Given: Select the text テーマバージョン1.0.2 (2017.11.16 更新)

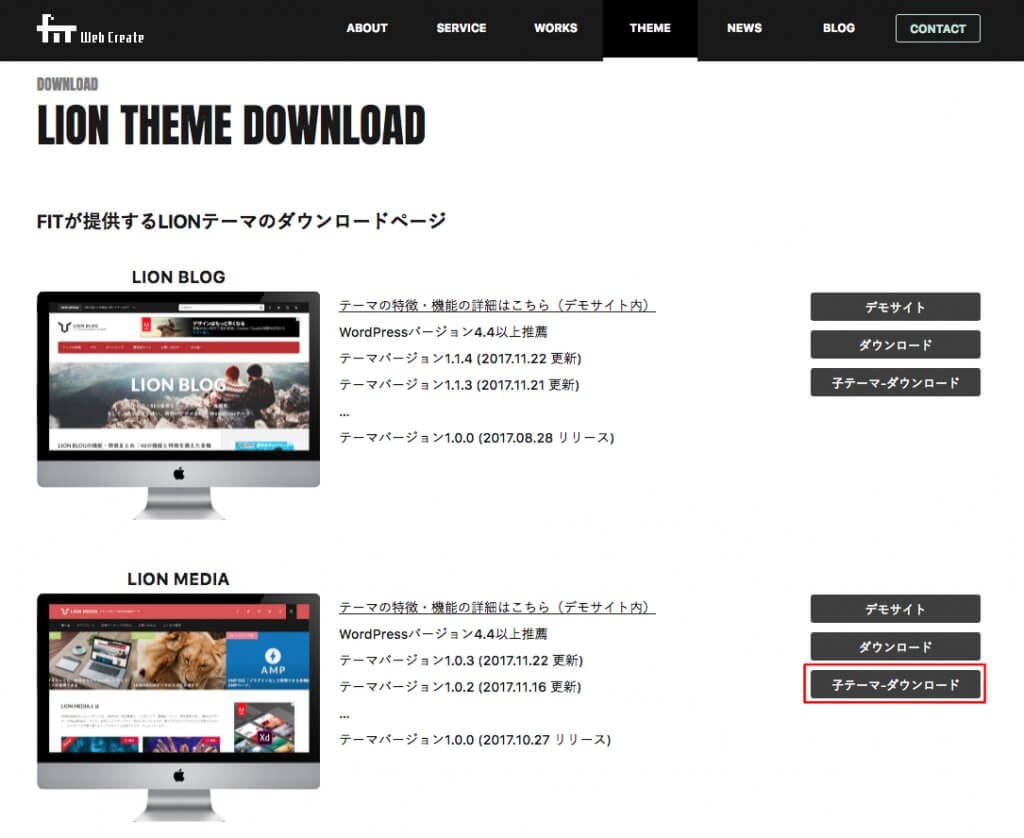Looking at the screenshot, I should click(460, 686).
